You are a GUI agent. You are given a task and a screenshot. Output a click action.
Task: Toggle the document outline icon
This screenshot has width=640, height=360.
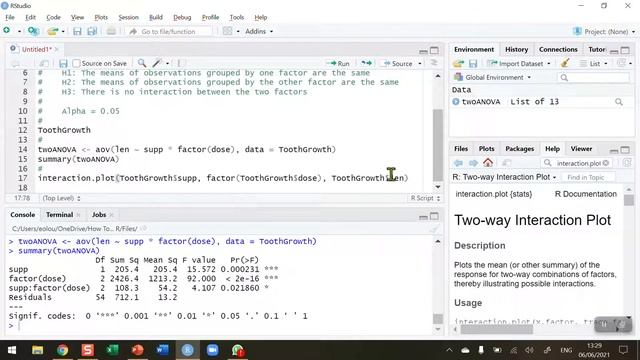coord(434,63)
